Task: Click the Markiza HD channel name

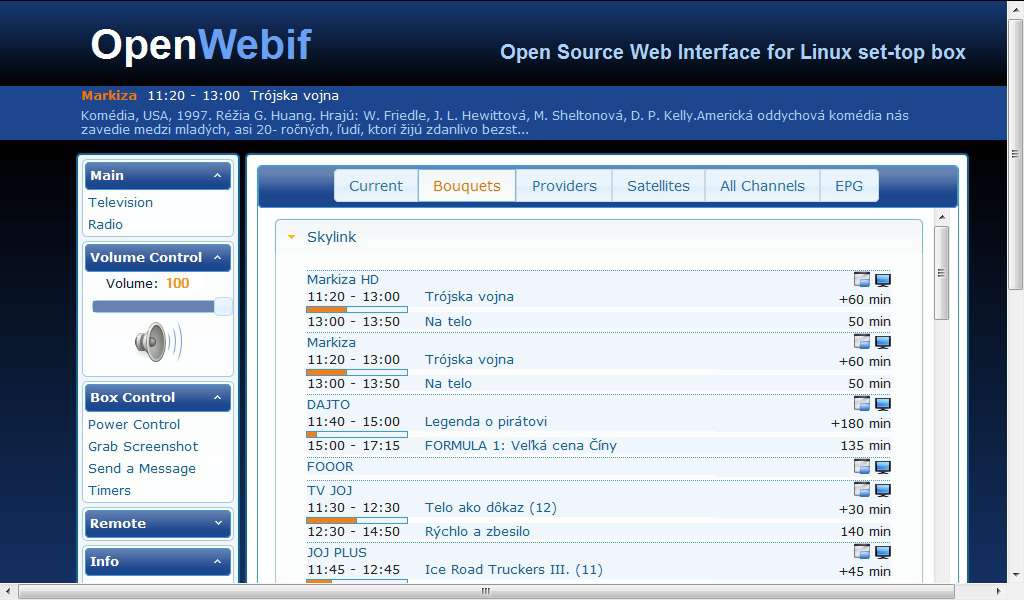Action: point(343,280)
